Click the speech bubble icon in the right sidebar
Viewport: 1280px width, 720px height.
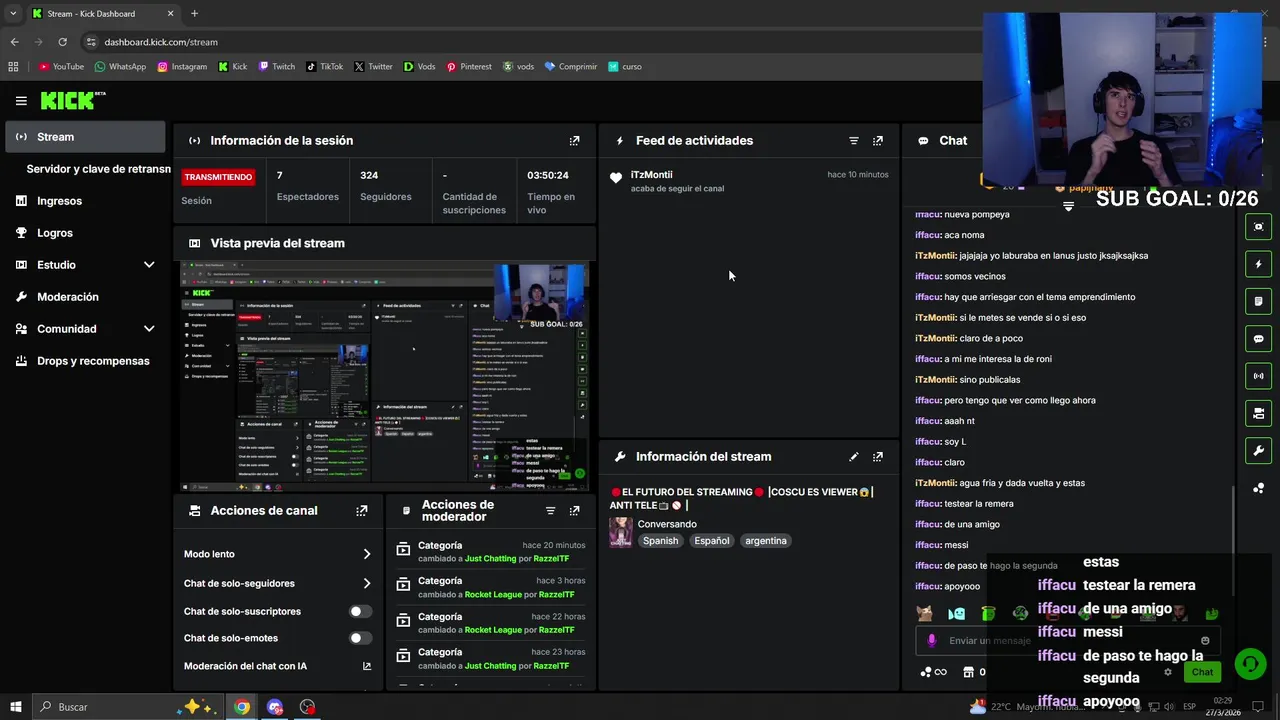(1259, 339)
